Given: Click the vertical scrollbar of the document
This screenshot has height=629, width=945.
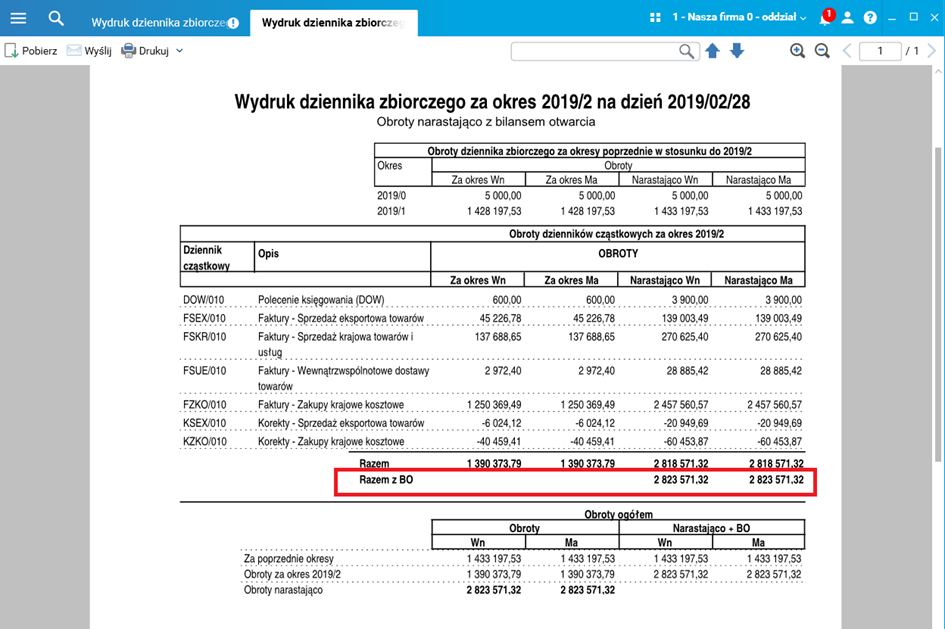Looking at the screenshot, I should click(x=938, y=304).
